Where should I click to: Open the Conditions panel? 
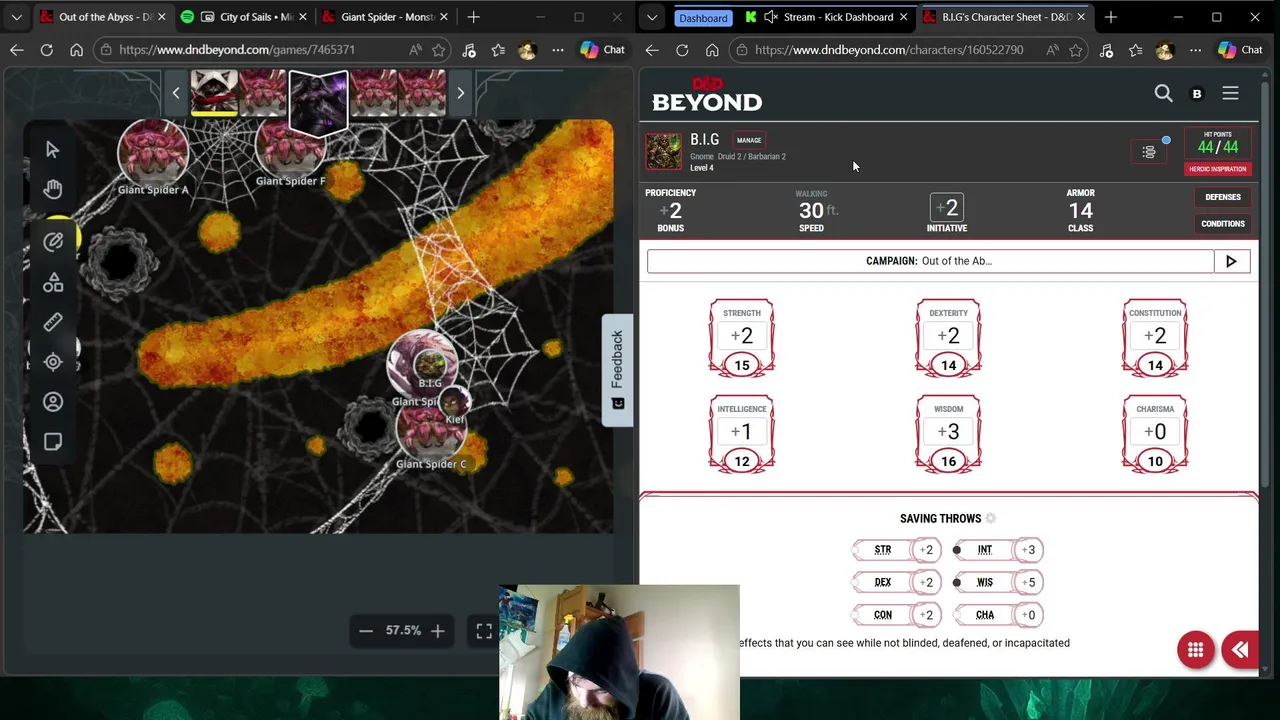point(1223,224)
